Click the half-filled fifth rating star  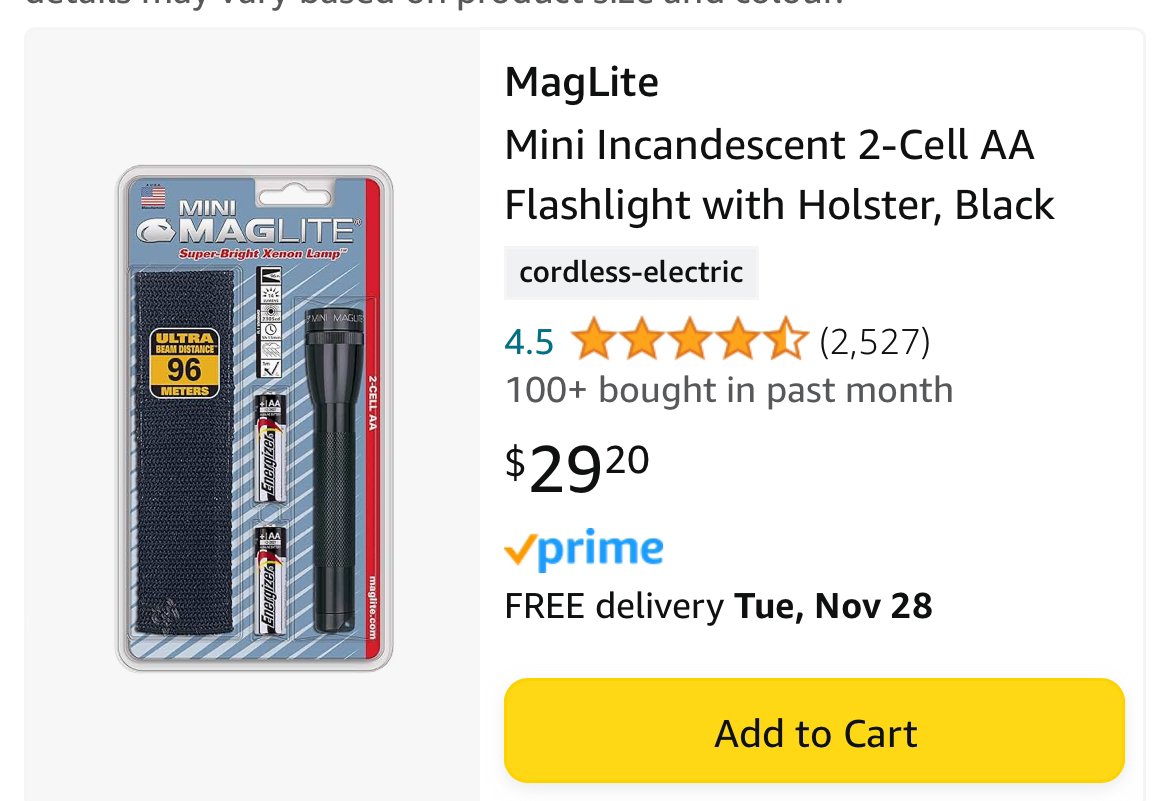(x=785, y=340)
